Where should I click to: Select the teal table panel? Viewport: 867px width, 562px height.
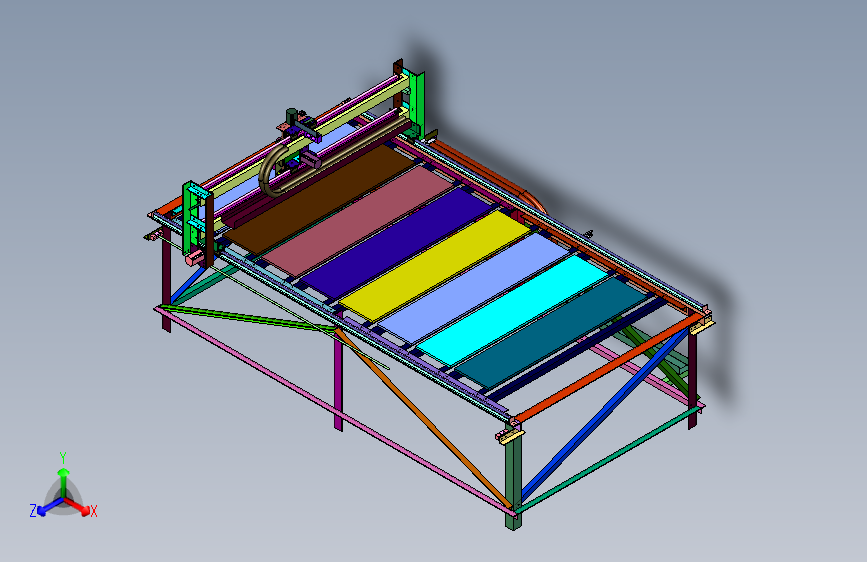tap(551, 332)
